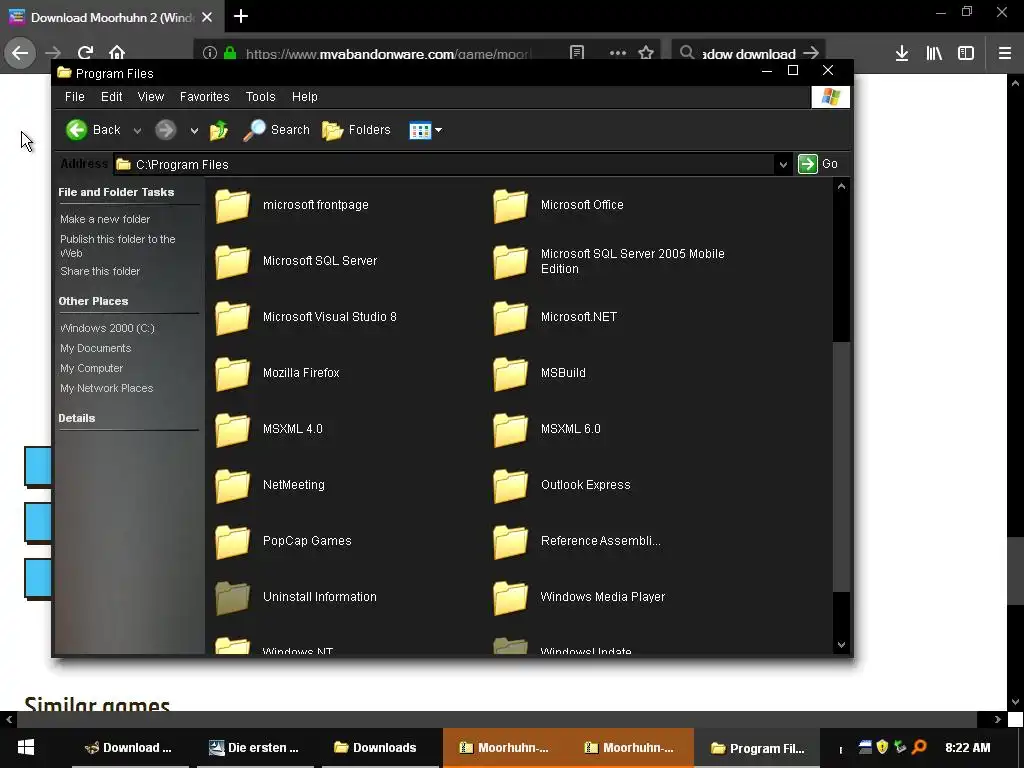Open browser downloads arrow icon
The height and width of the screenshot is (768, 1024).
tap(901, 53)
